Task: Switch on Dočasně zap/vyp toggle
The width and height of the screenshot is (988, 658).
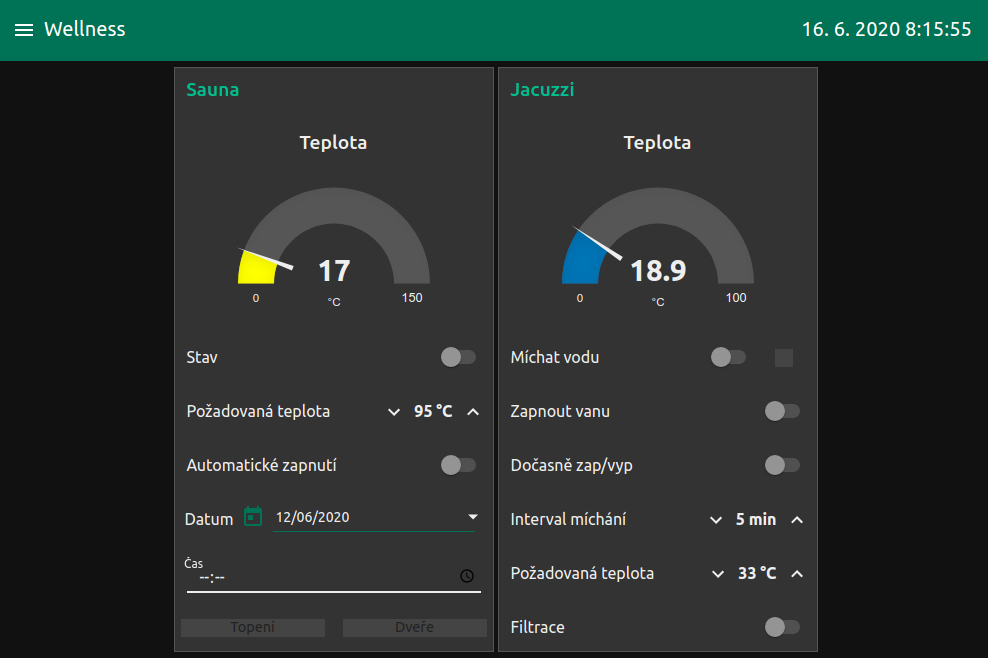Action: (782, 465)
